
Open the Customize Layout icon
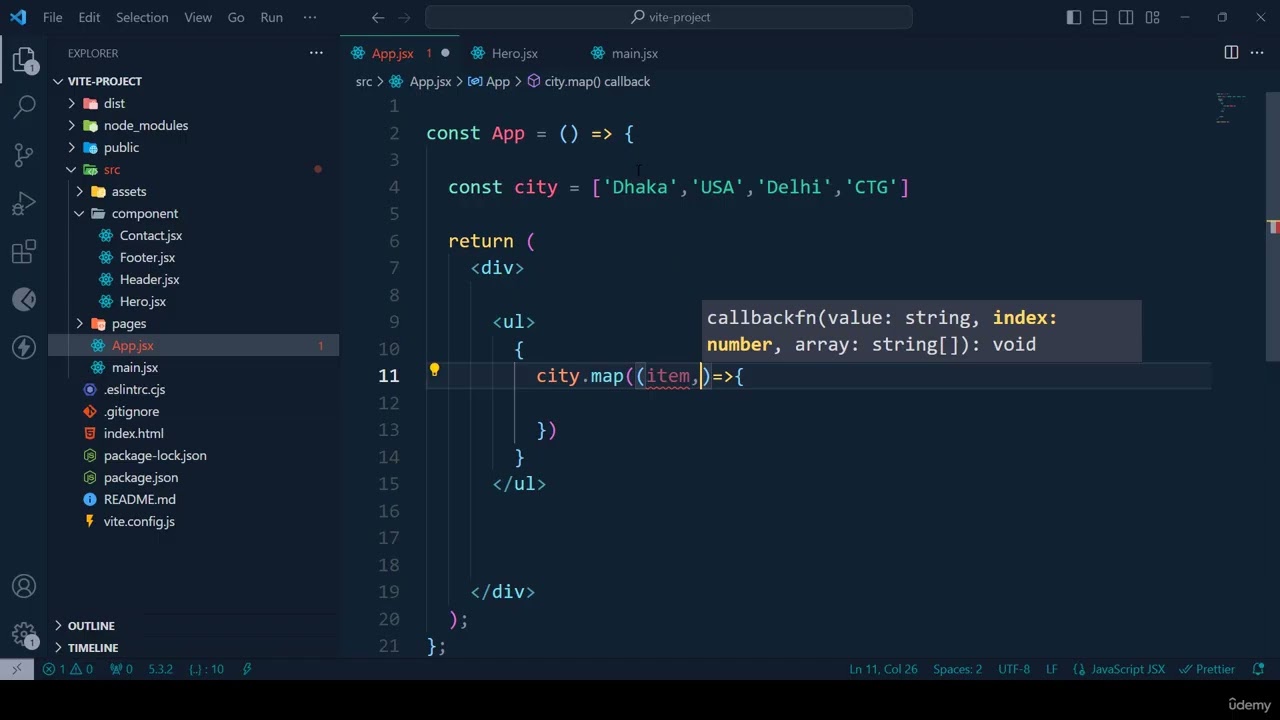click(1152, 17)
